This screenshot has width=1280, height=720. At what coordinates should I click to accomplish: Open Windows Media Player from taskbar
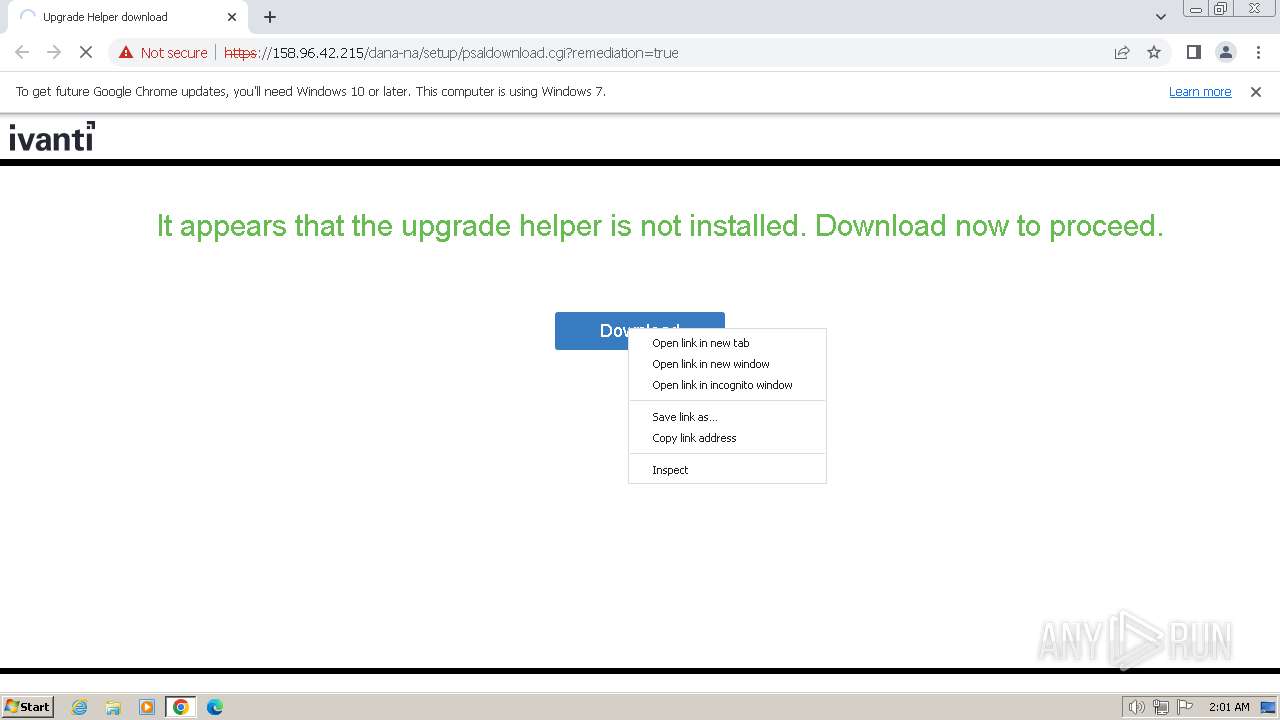[x=147, y=707]
